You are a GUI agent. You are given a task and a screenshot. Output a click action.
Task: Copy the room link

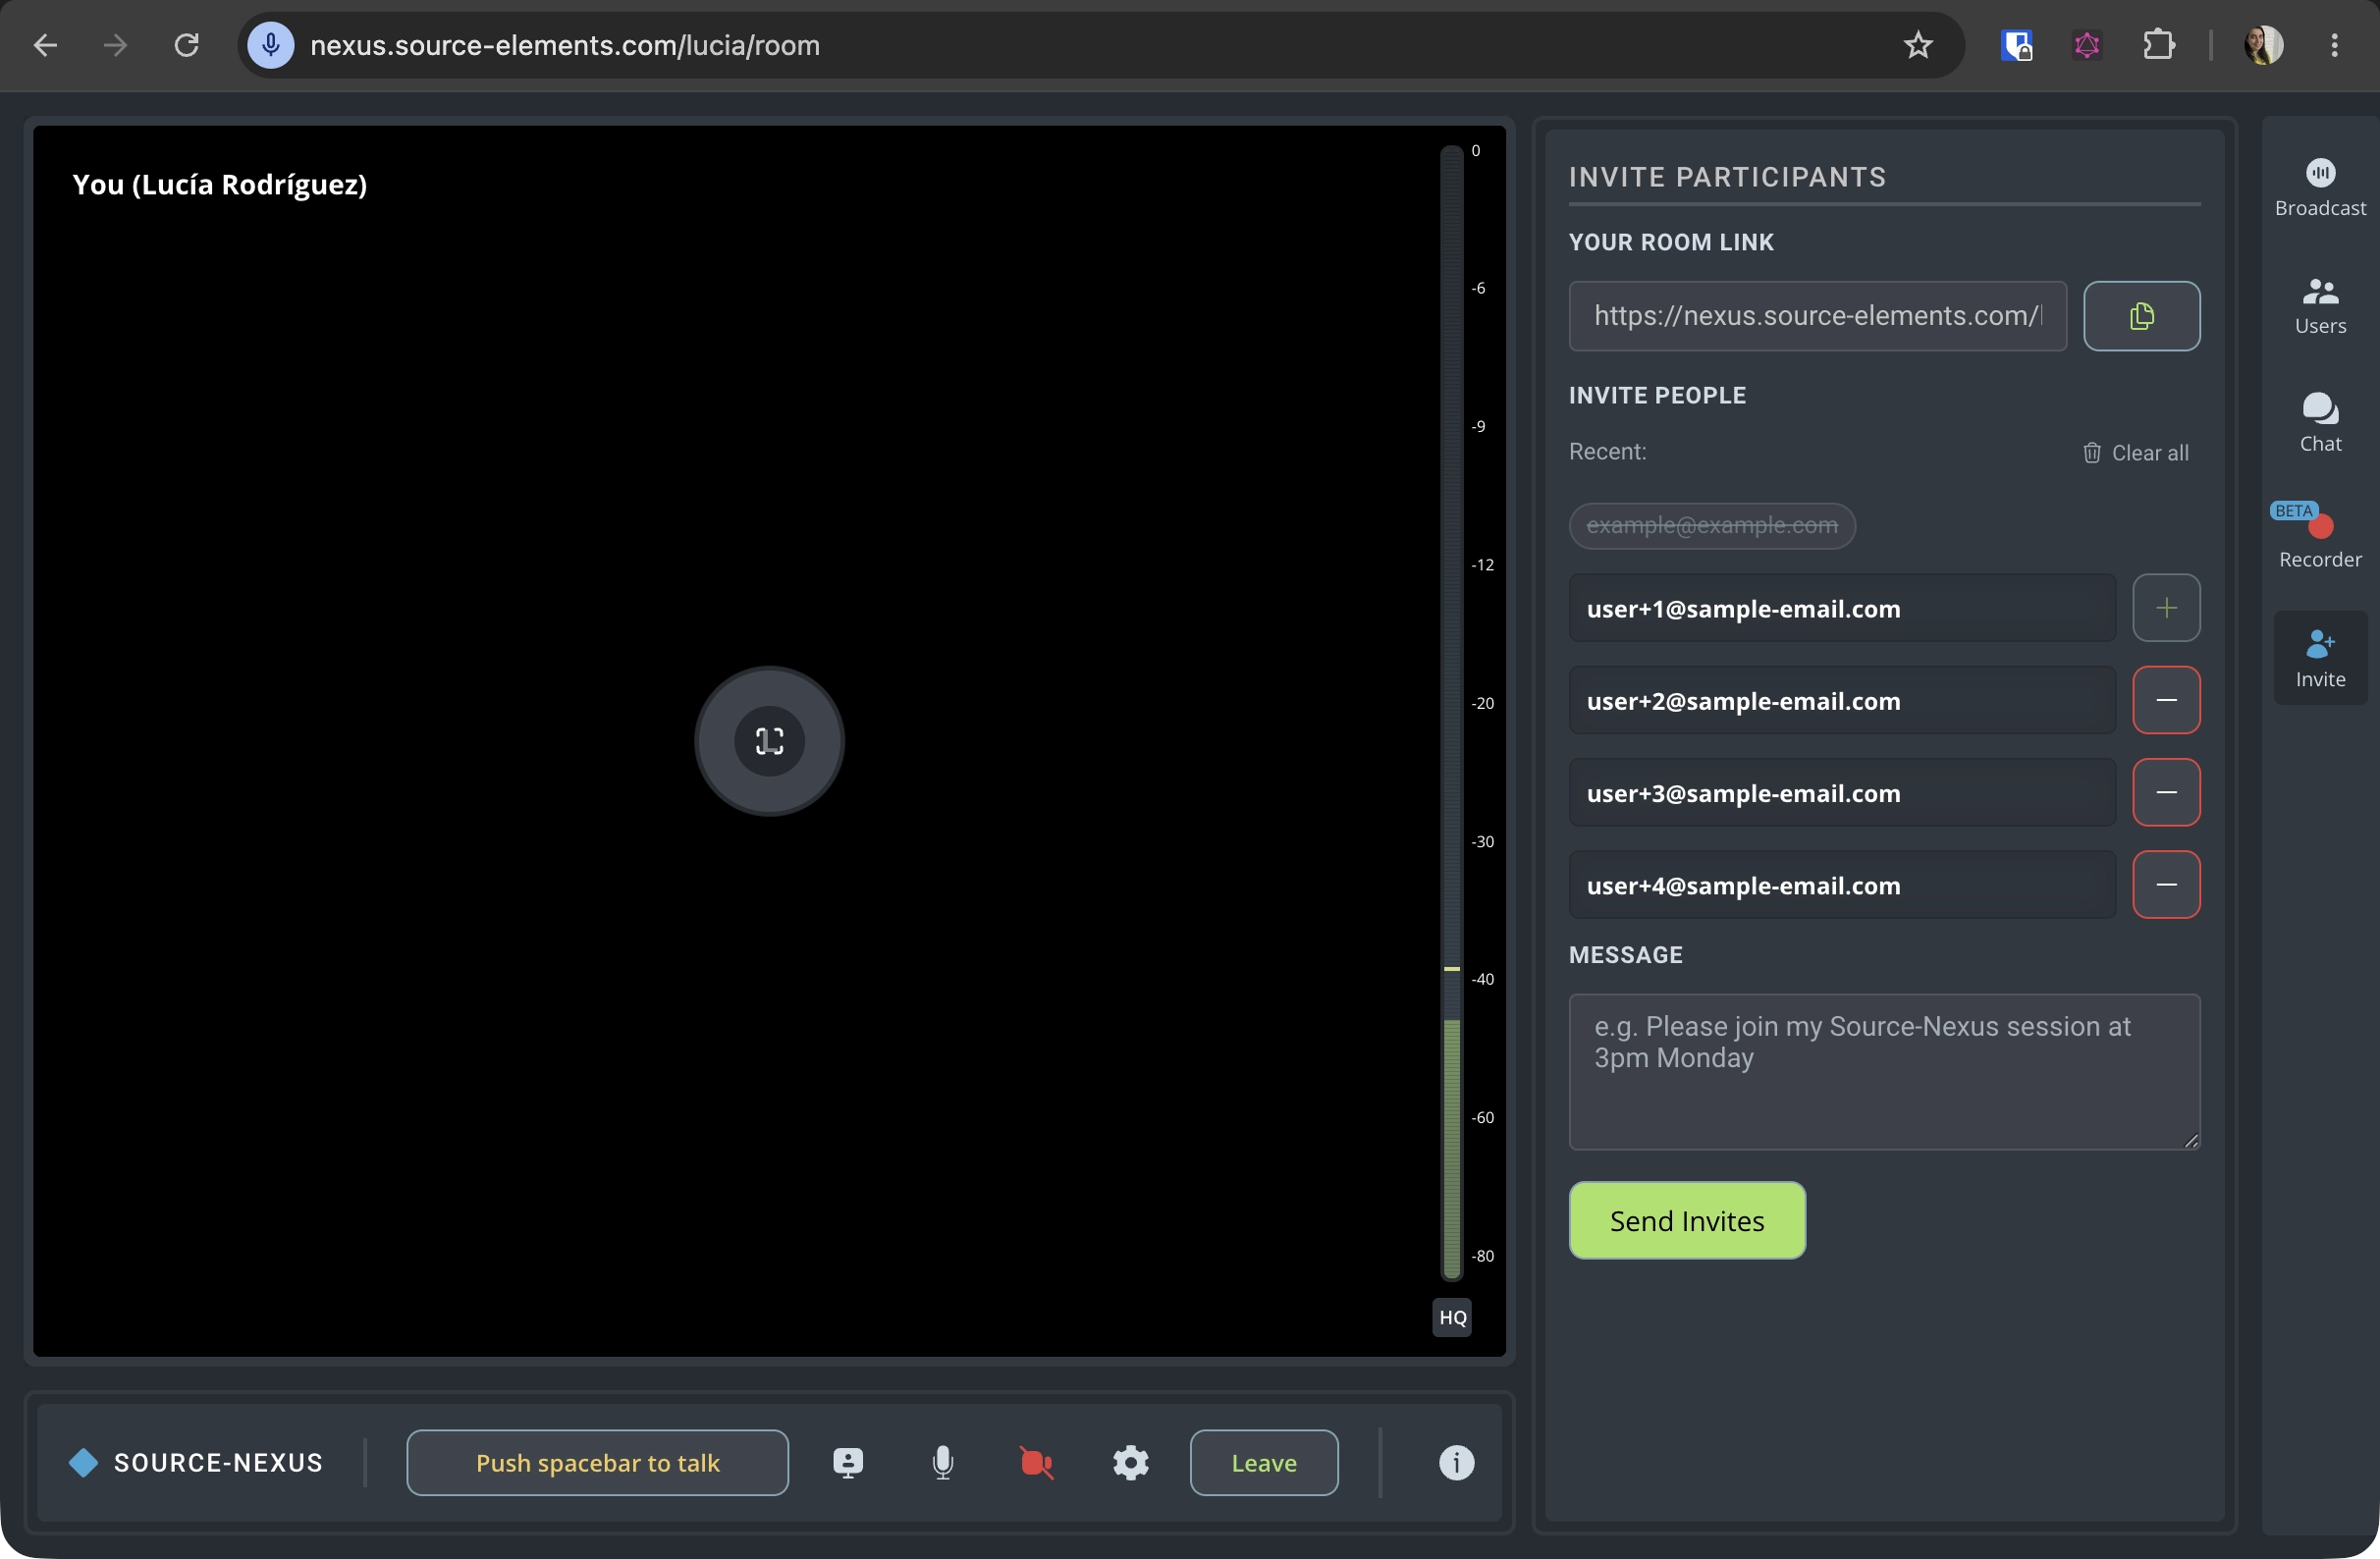(2140, 316)
